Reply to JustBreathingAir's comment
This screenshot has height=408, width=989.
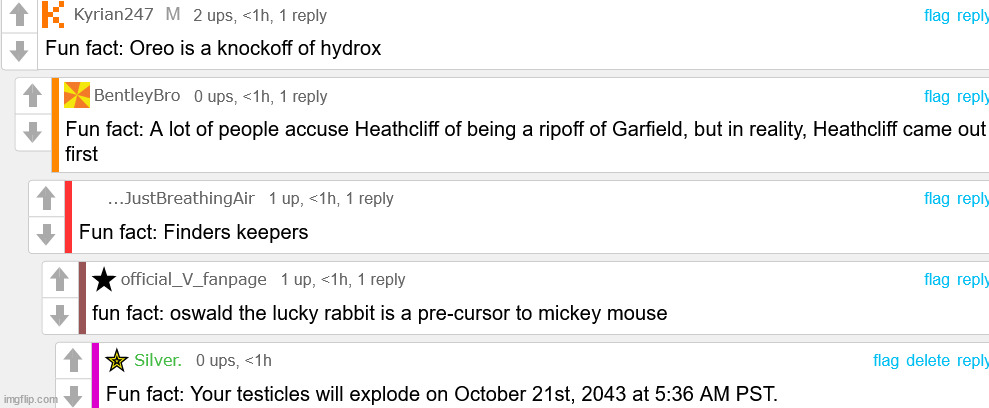pyautogui.click(x=972, y=198)
